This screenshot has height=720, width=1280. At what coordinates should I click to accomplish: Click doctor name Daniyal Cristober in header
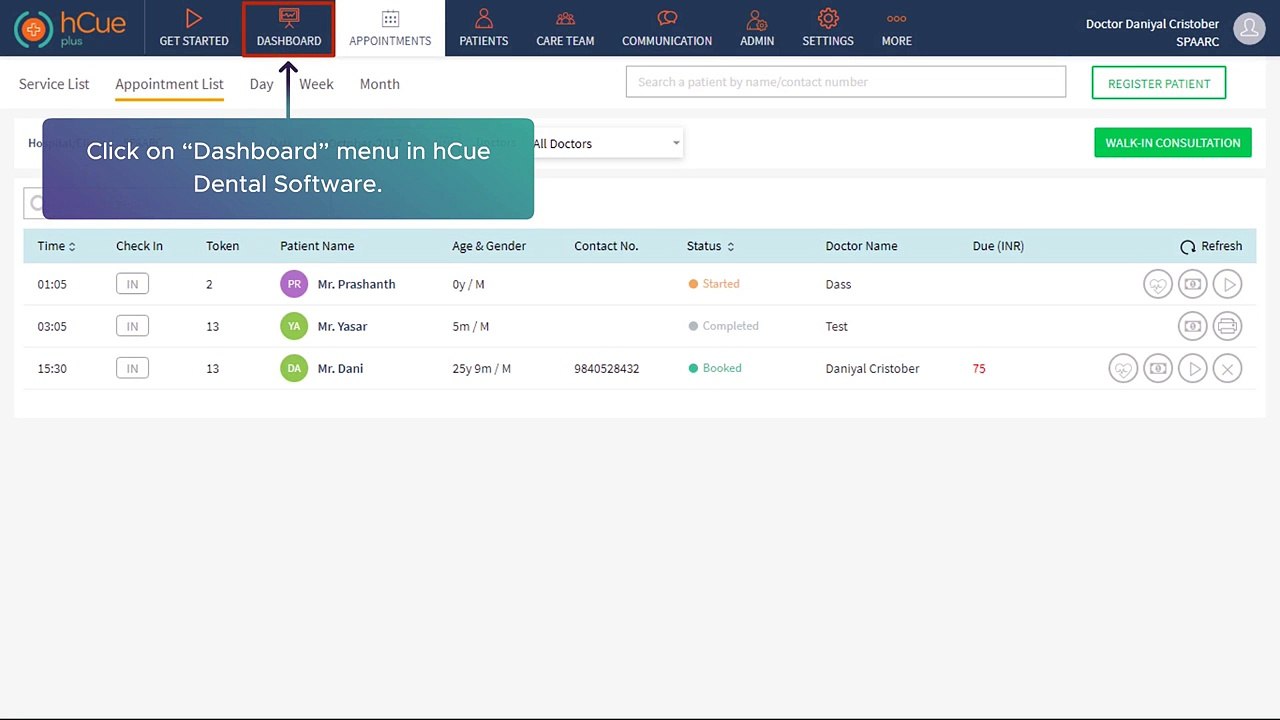click(1152, 24)
